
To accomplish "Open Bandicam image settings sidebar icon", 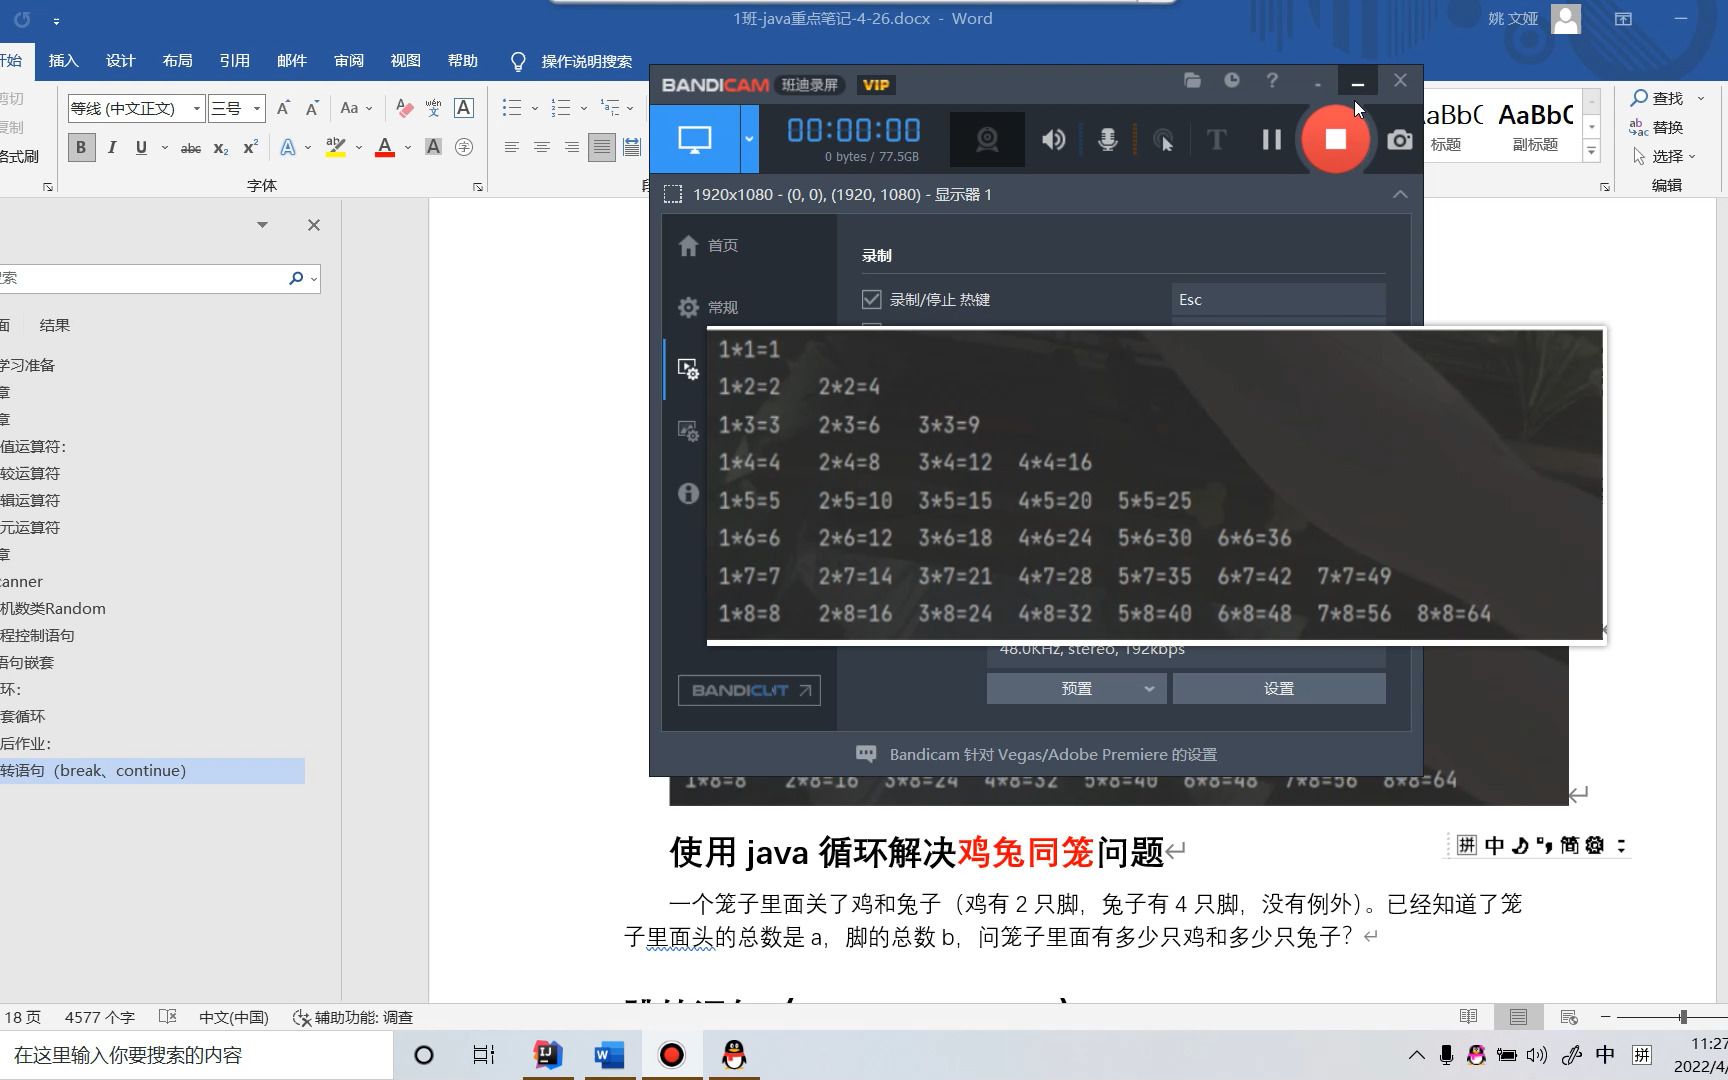I will click(688, 431).
